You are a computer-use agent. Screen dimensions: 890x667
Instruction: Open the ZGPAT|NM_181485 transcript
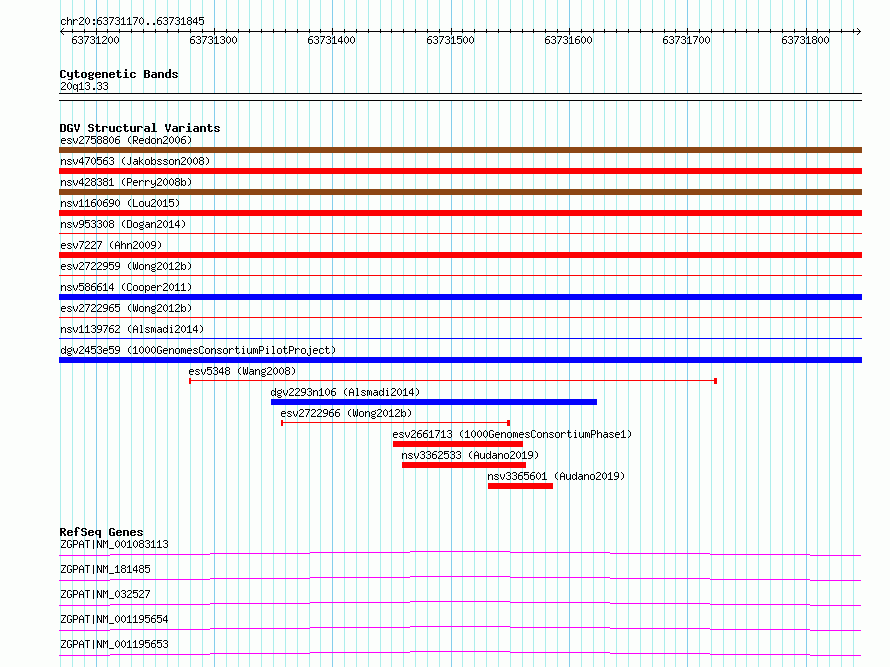coord(105,569)
